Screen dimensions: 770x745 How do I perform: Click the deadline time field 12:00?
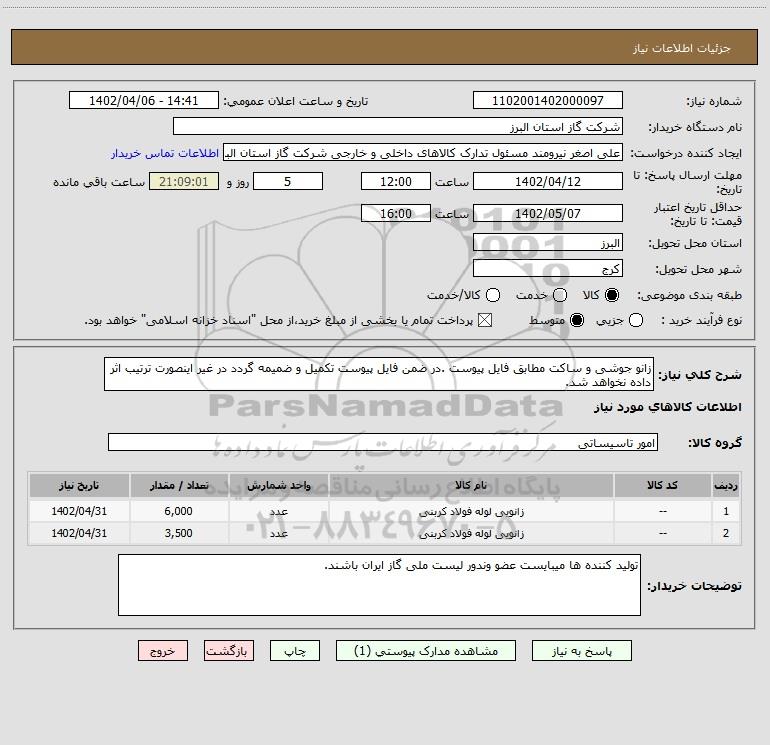pos(396,181)
